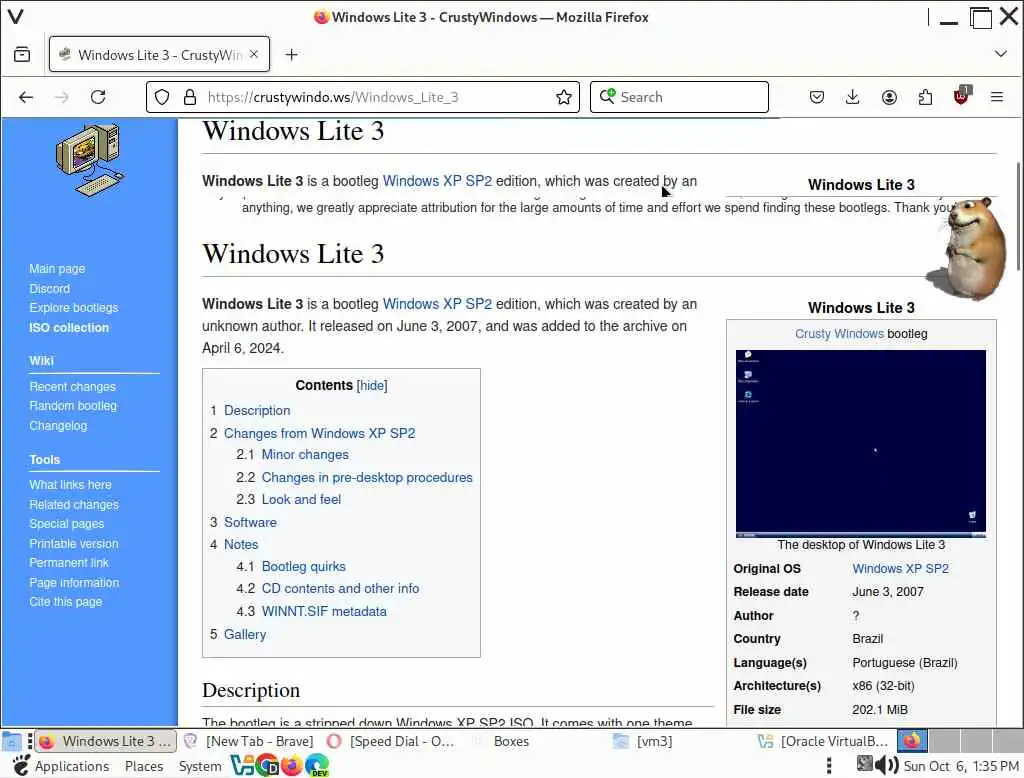
Task: Select the Windows Lite 3 browser tab
Action: tap(159, 54)
